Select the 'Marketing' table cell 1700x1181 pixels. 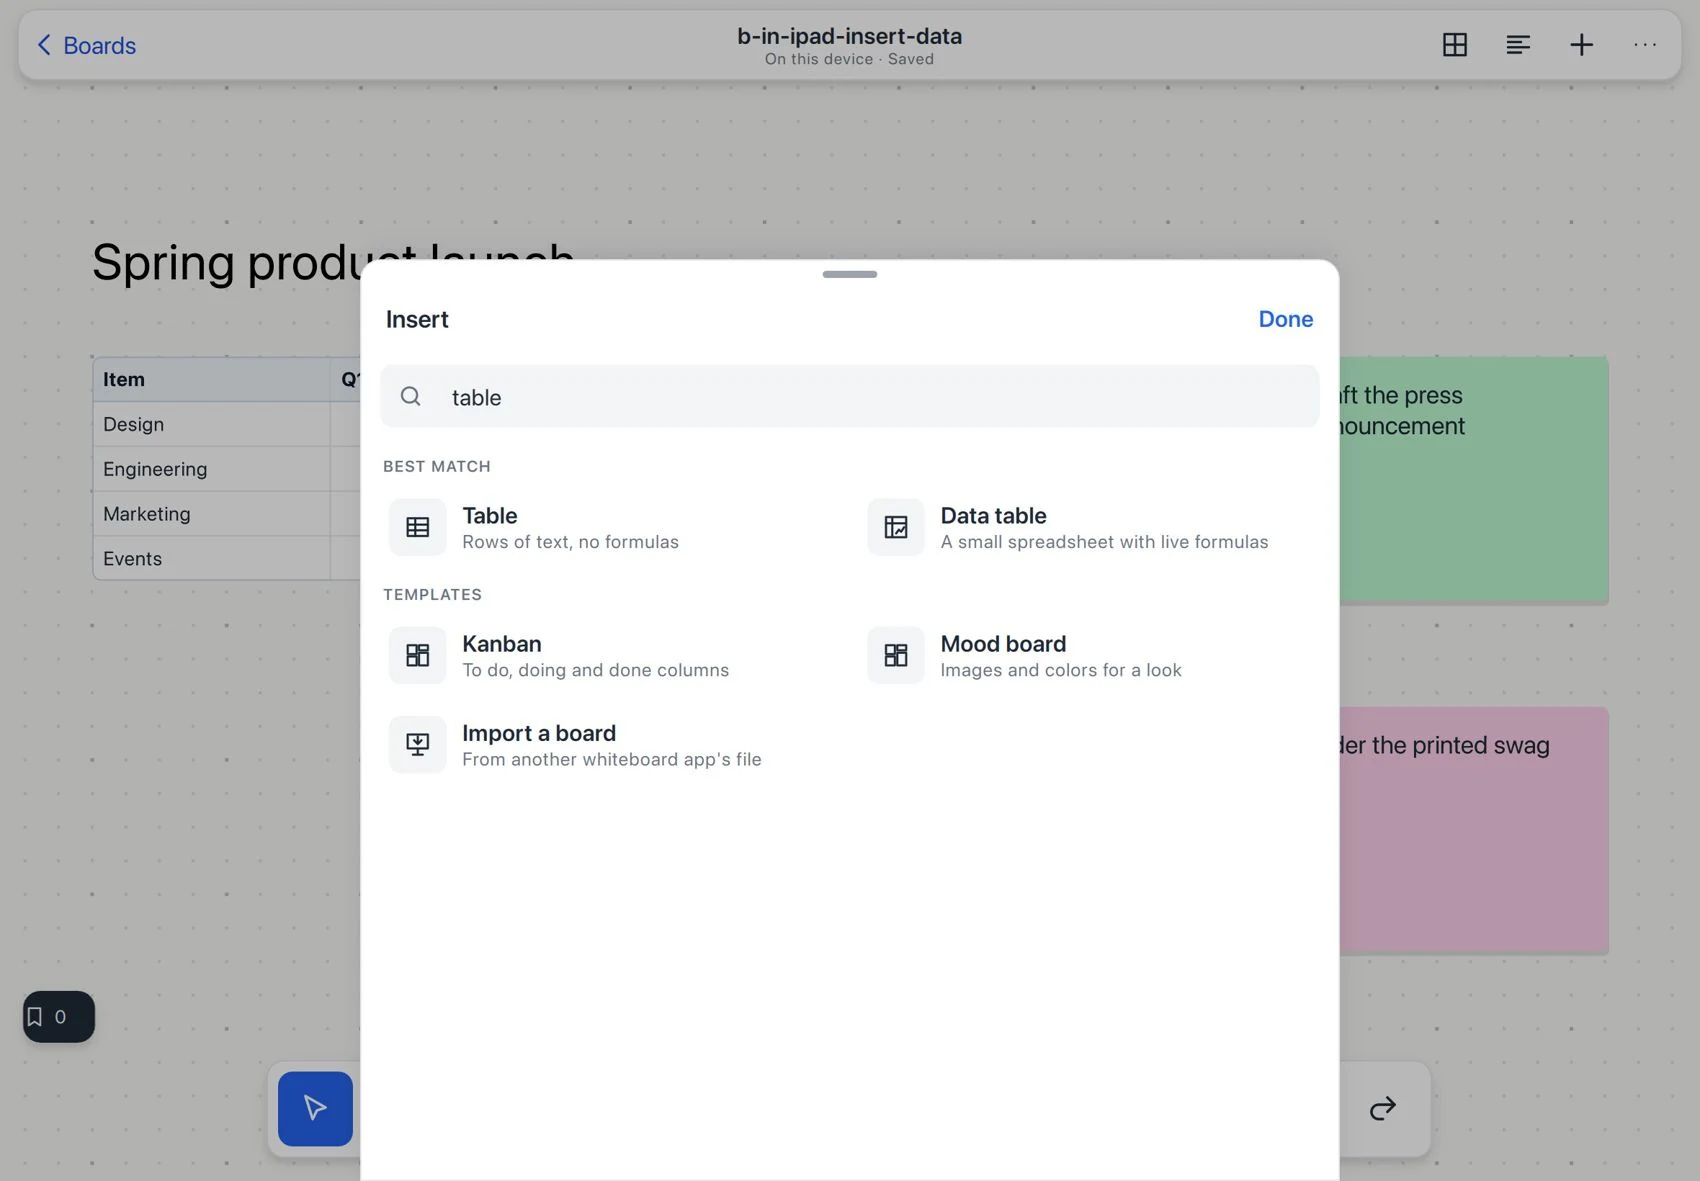(211, 514)
